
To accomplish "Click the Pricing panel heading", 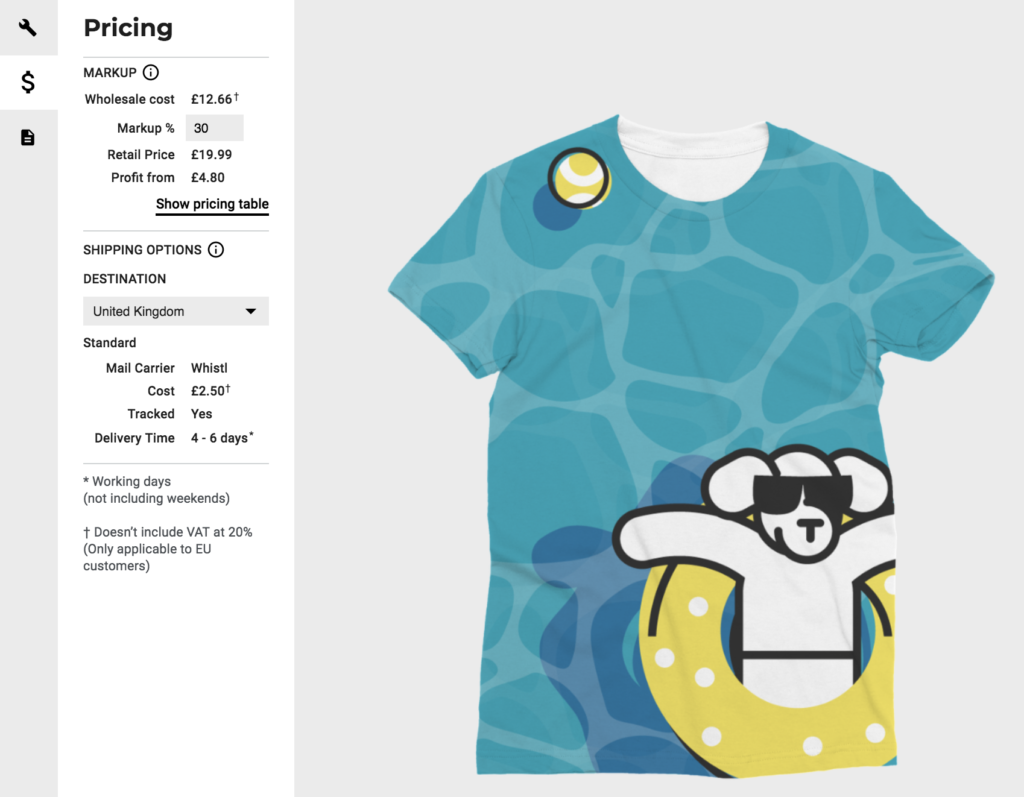I will pos(128,27).
